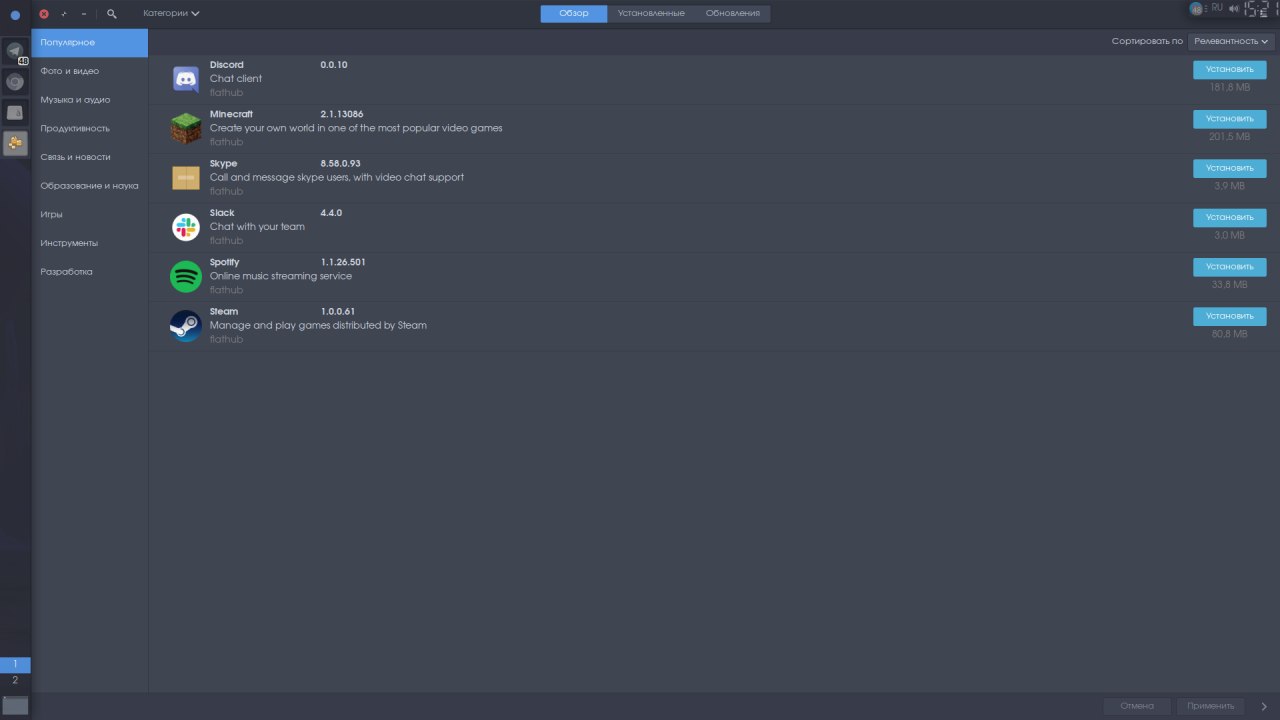Click the 181,8 MB size label

(1229, 87)
